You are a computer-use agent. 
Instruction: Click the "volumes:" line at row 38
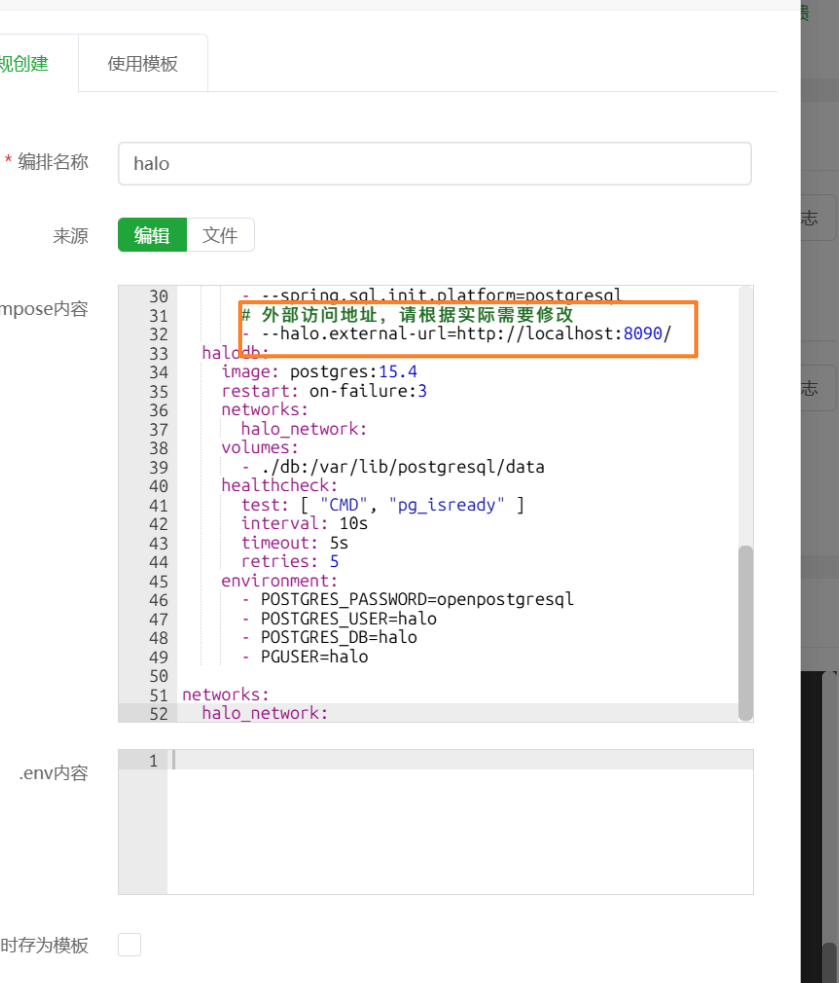pyautogui.click(x=260, y=448)
